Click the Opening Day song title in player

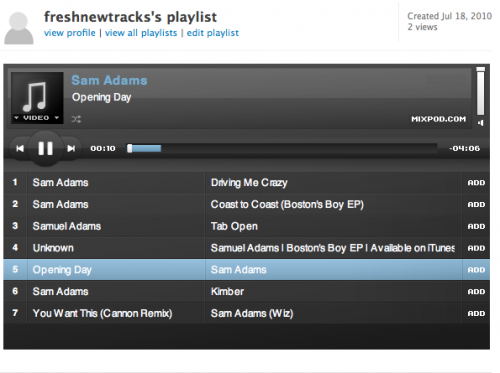pos(102,97)
